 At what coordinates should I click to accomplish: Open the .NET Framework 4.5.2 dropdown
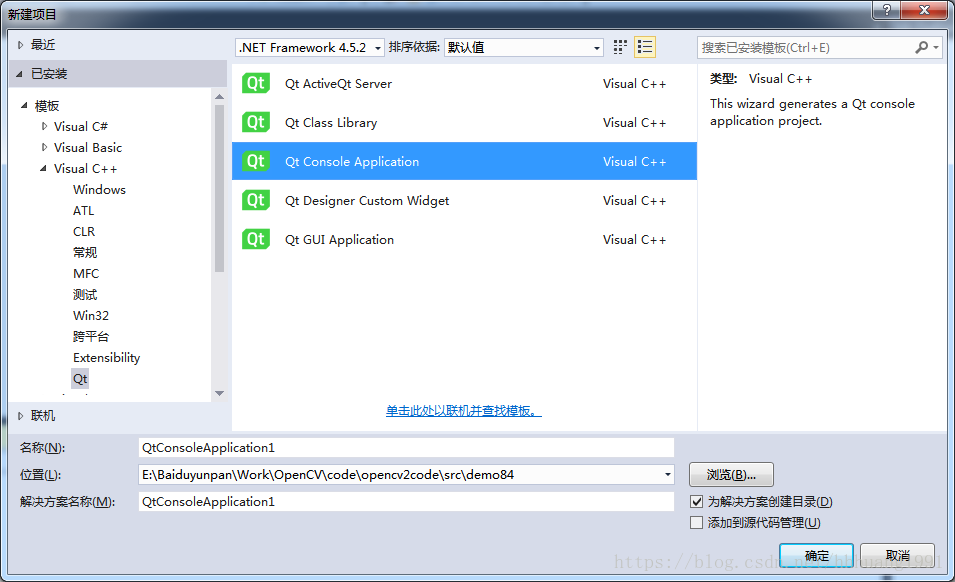[x=310, y=47]
